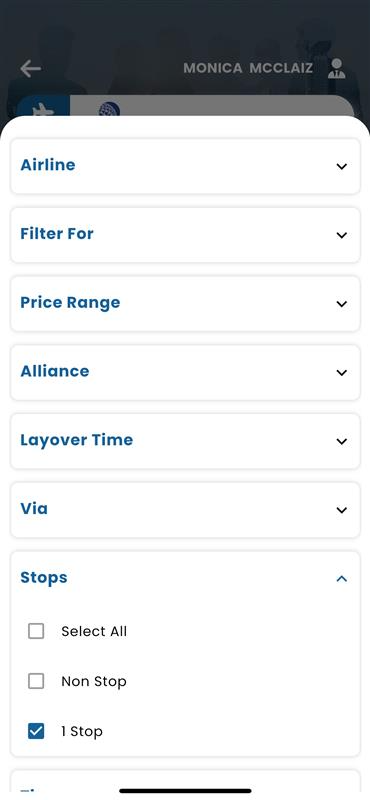Expand the Airline chevron arrow
This screenshot has width=370, height=800.
[x=341, y=166]
